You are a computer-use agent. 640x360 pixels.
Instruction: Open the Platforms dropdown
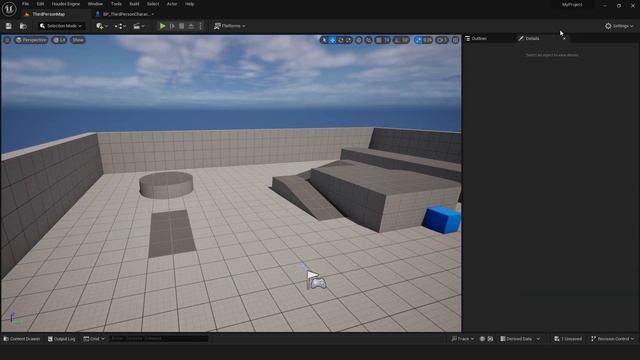229,26
